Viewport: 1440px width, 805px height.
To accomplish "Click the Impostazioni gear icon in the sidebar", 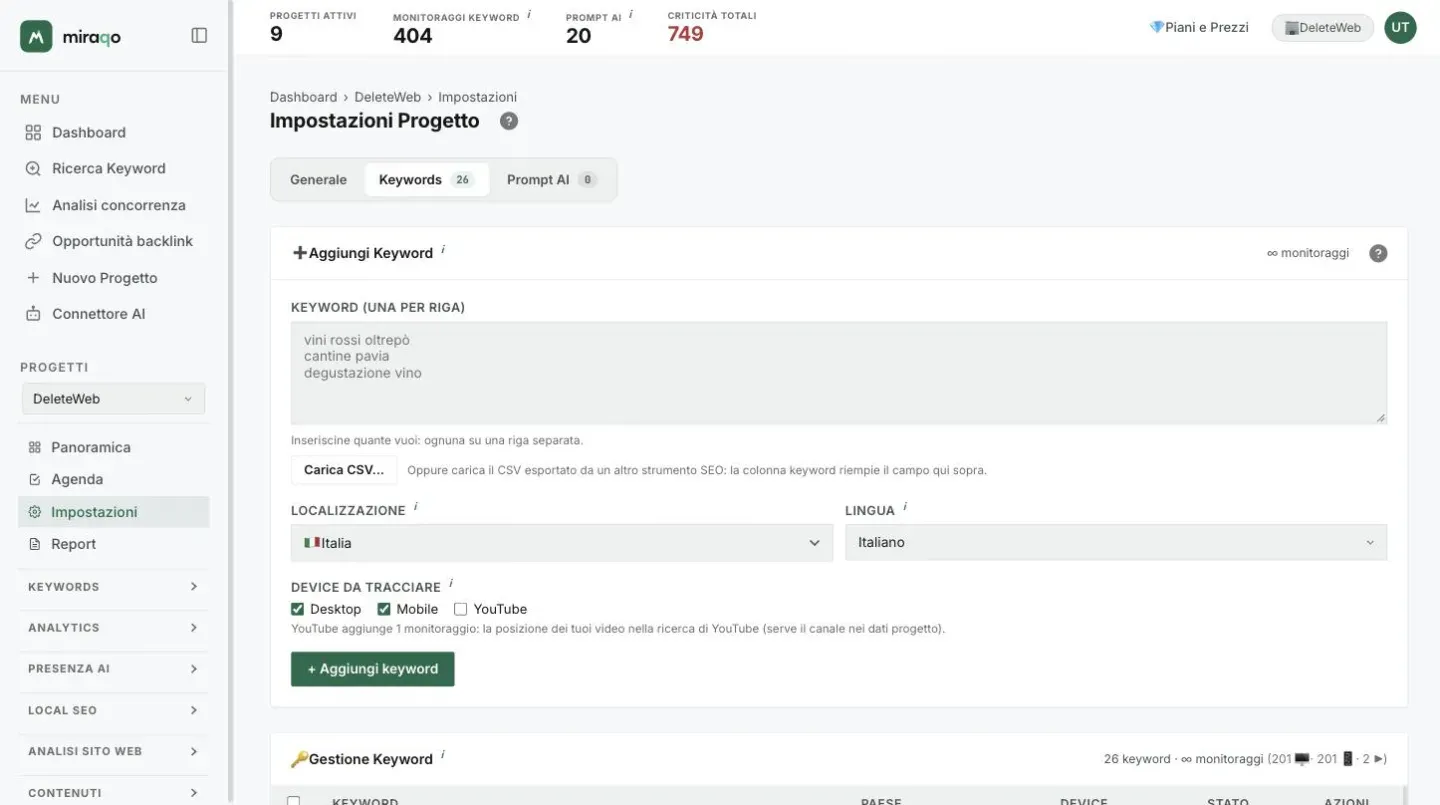I will click(35, 512).
